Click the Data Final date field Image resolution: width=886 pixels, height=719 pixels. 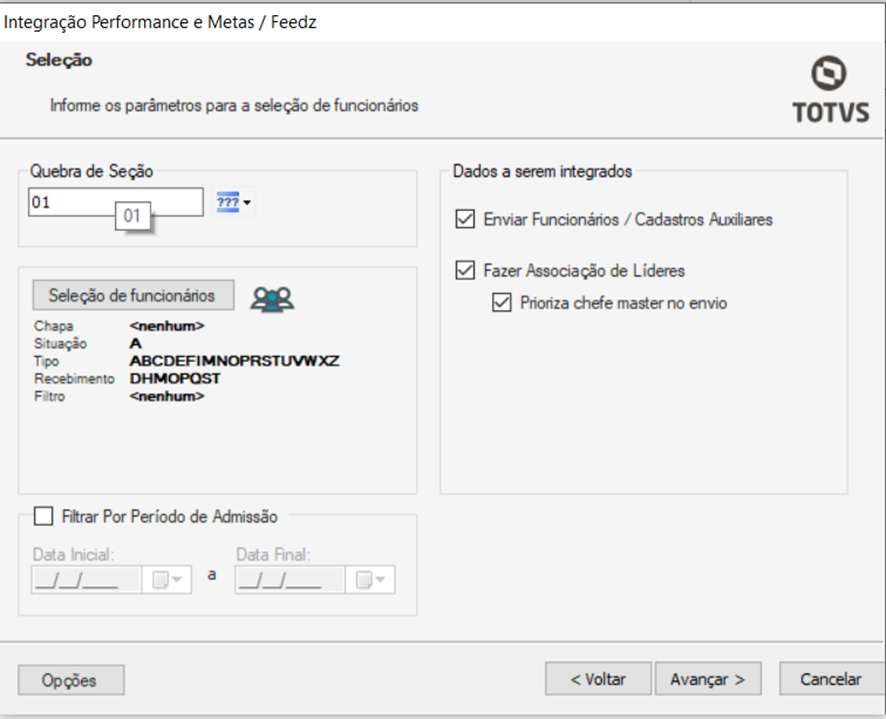click(289, 579)
